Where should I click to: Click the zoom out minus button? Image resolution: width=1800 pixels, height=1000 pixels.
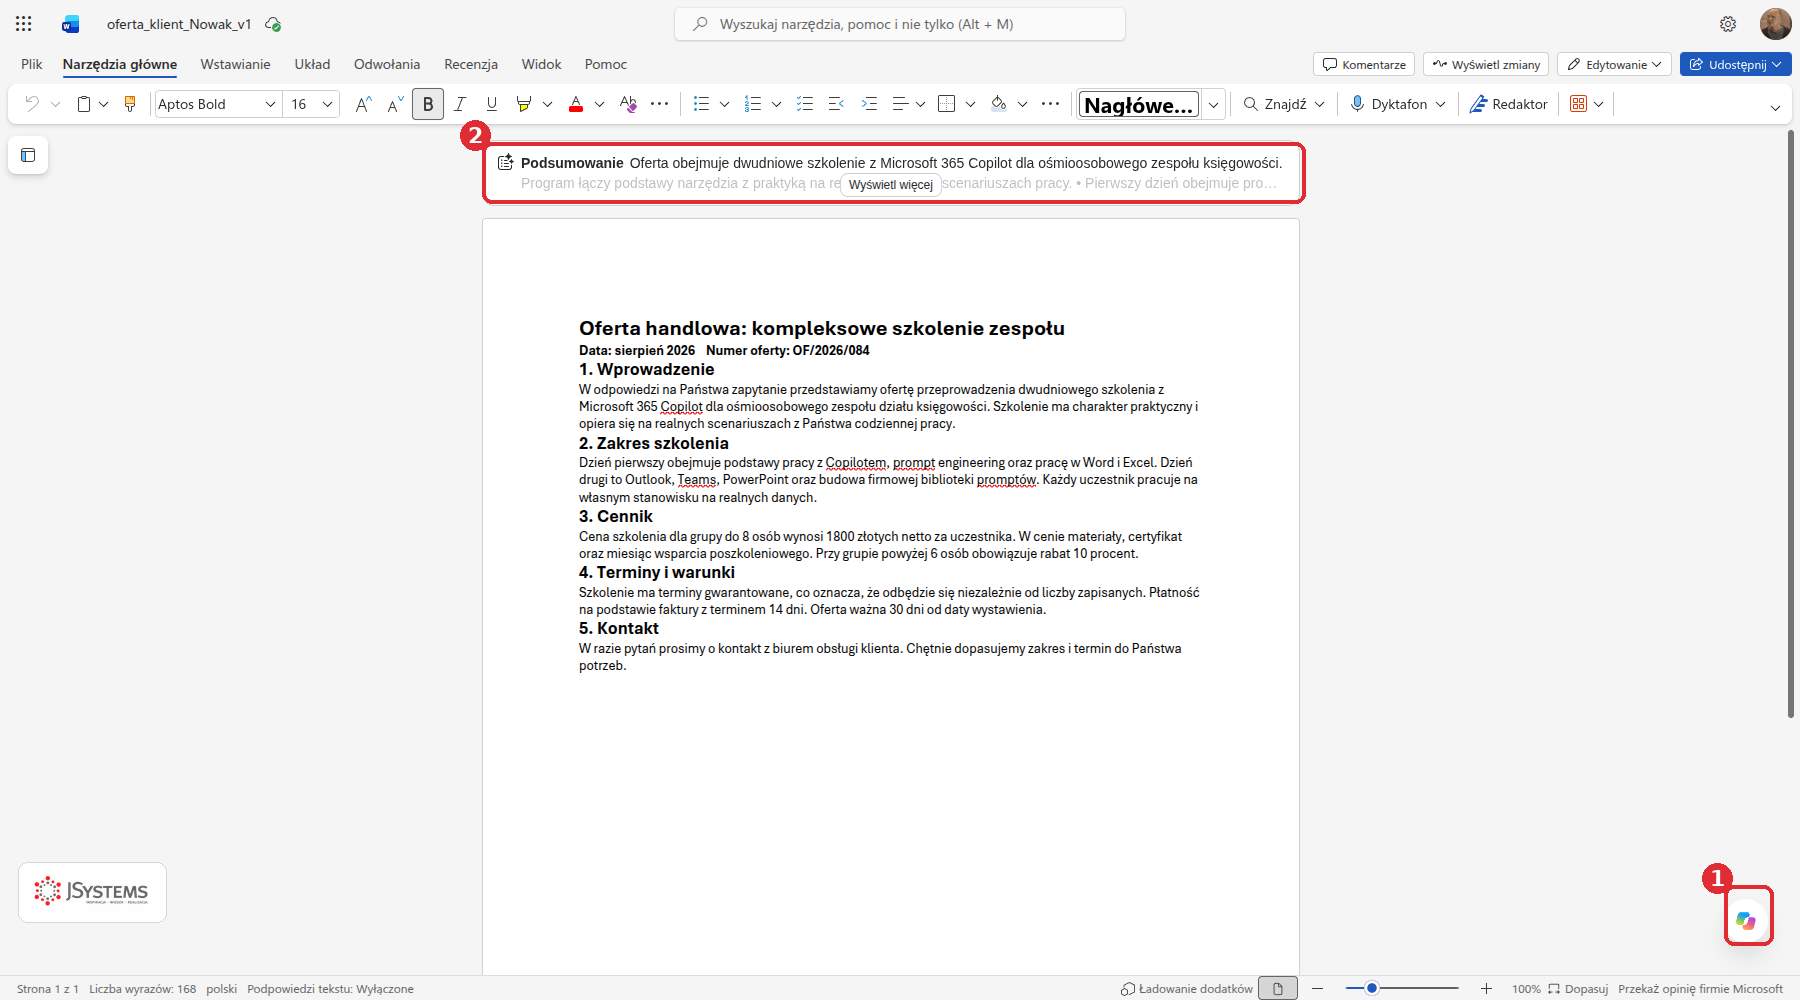point(1318,988)
